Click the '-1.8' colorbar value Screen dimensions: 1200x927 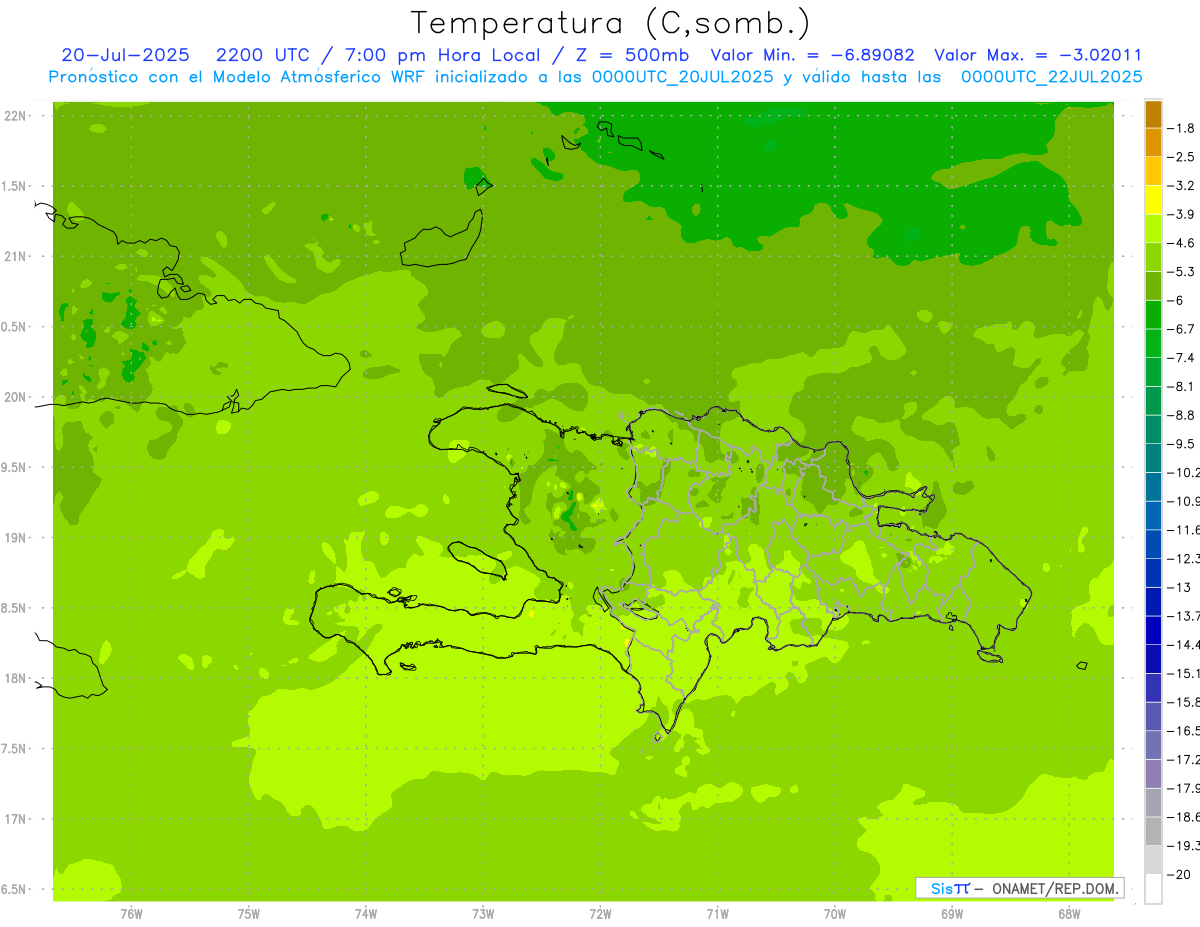tap(1183, 128)
